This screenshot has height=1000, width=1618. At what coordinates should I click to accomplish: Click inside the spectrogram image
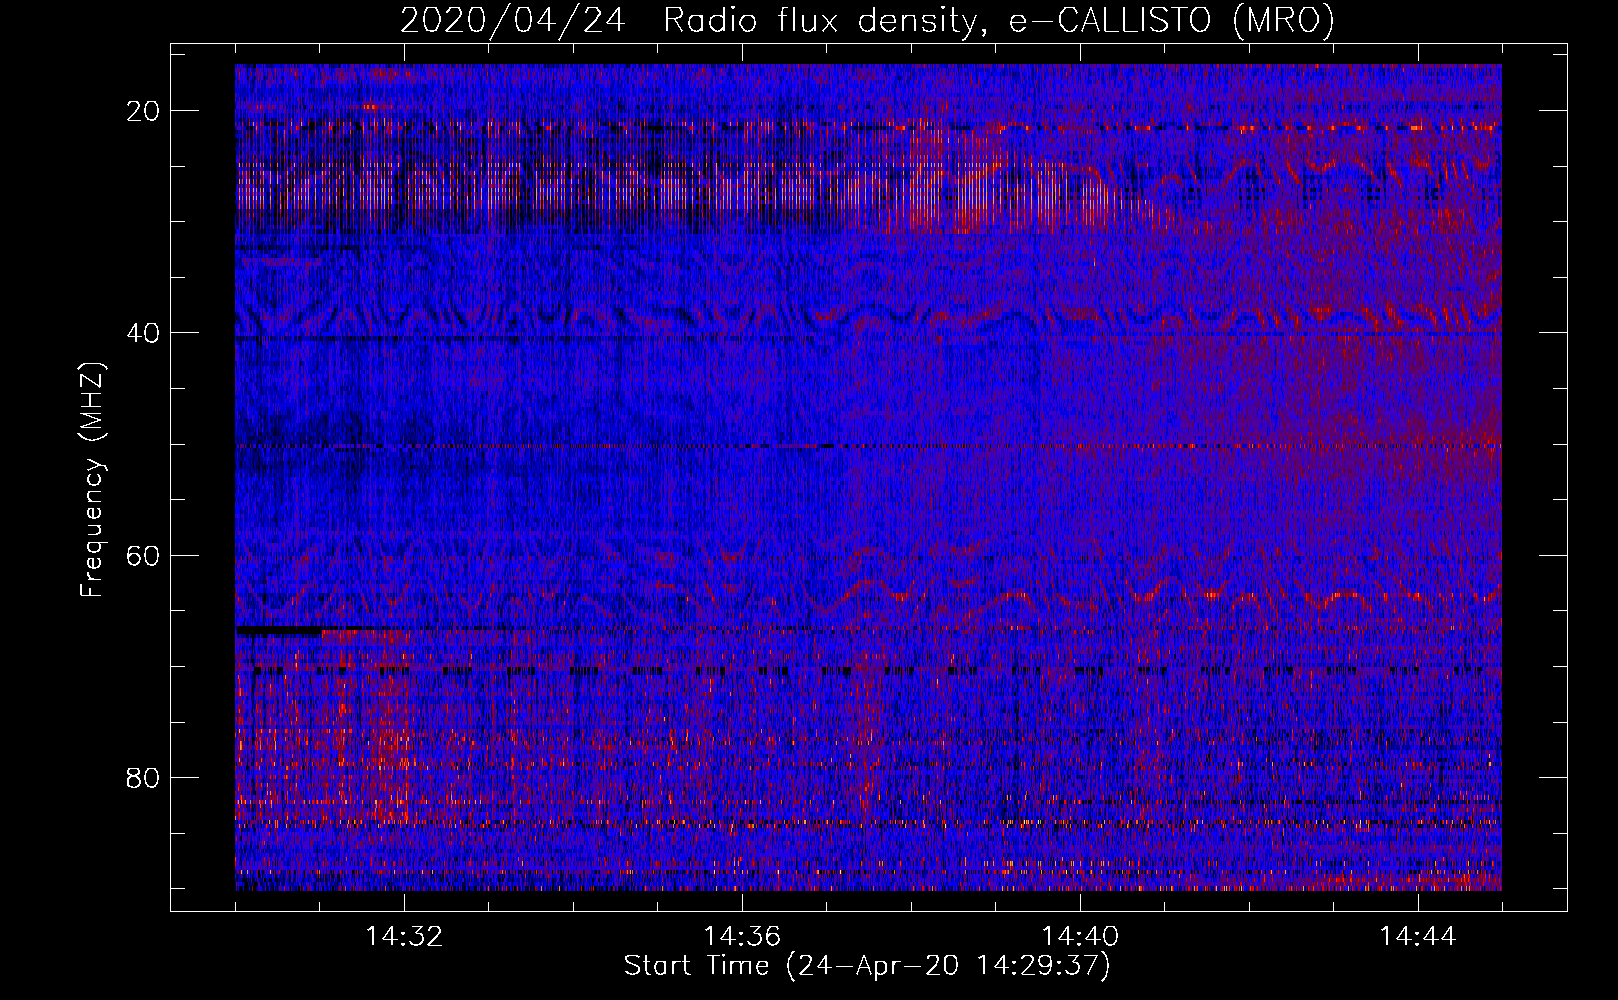click(868, 478)
